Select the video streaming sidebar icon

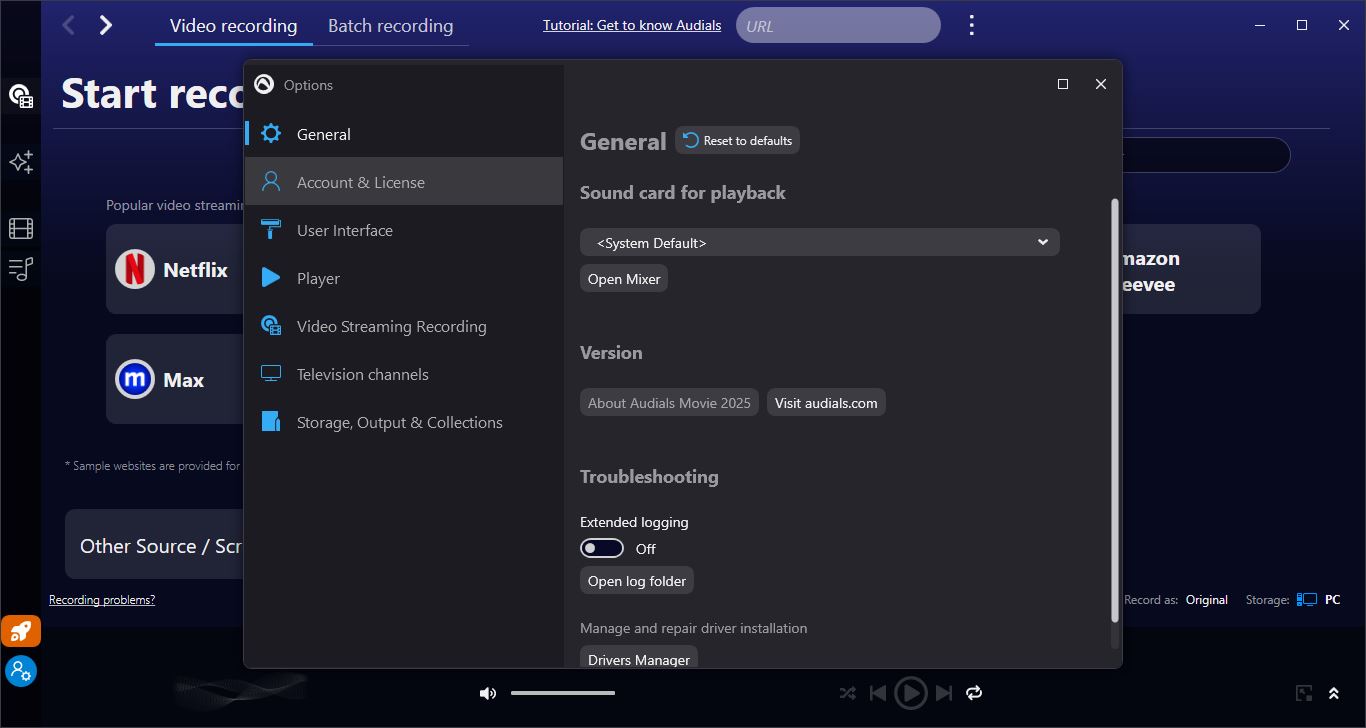point(21,96)
